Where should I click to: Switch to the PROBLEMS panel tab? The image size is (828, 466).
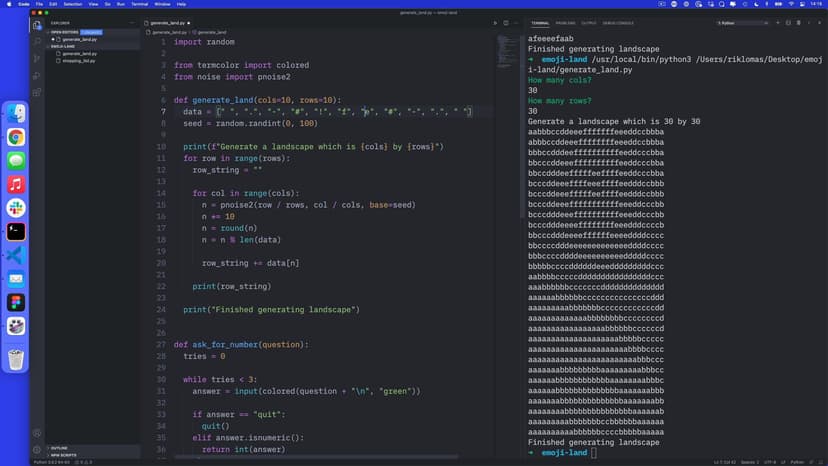566,22
